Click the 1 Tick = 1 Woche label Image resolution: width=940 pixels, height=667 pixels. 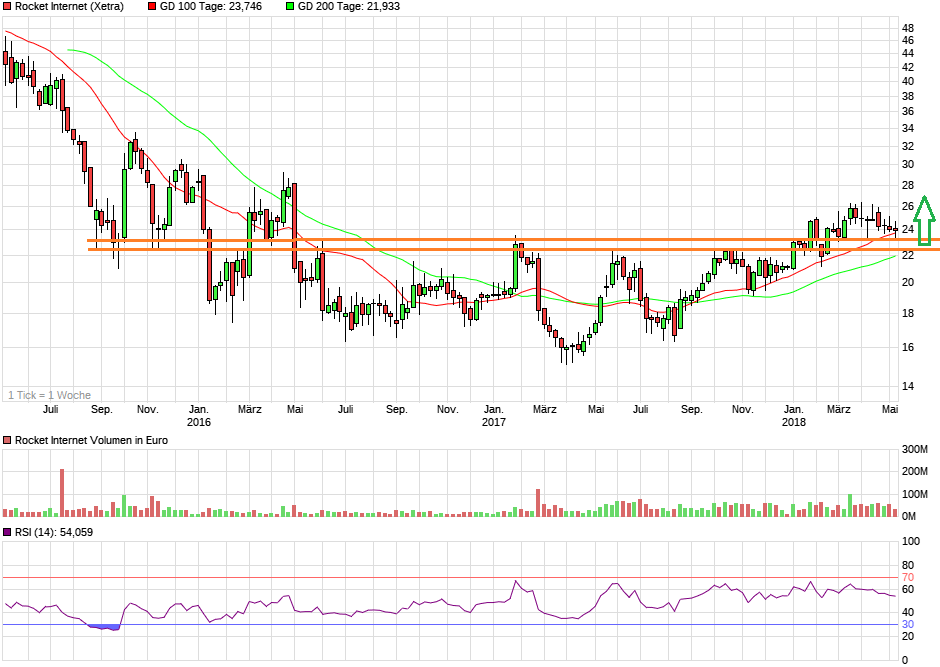click(50, 394)
